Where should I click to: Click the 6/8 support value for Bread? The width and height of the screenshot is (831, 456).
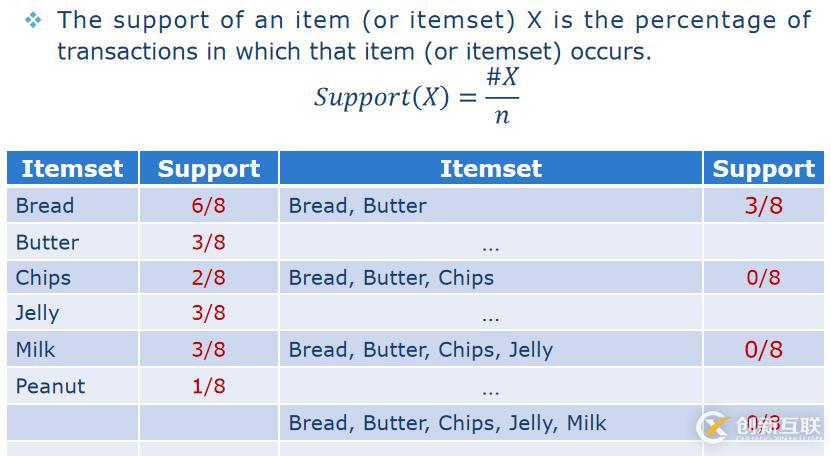[208, 206]
